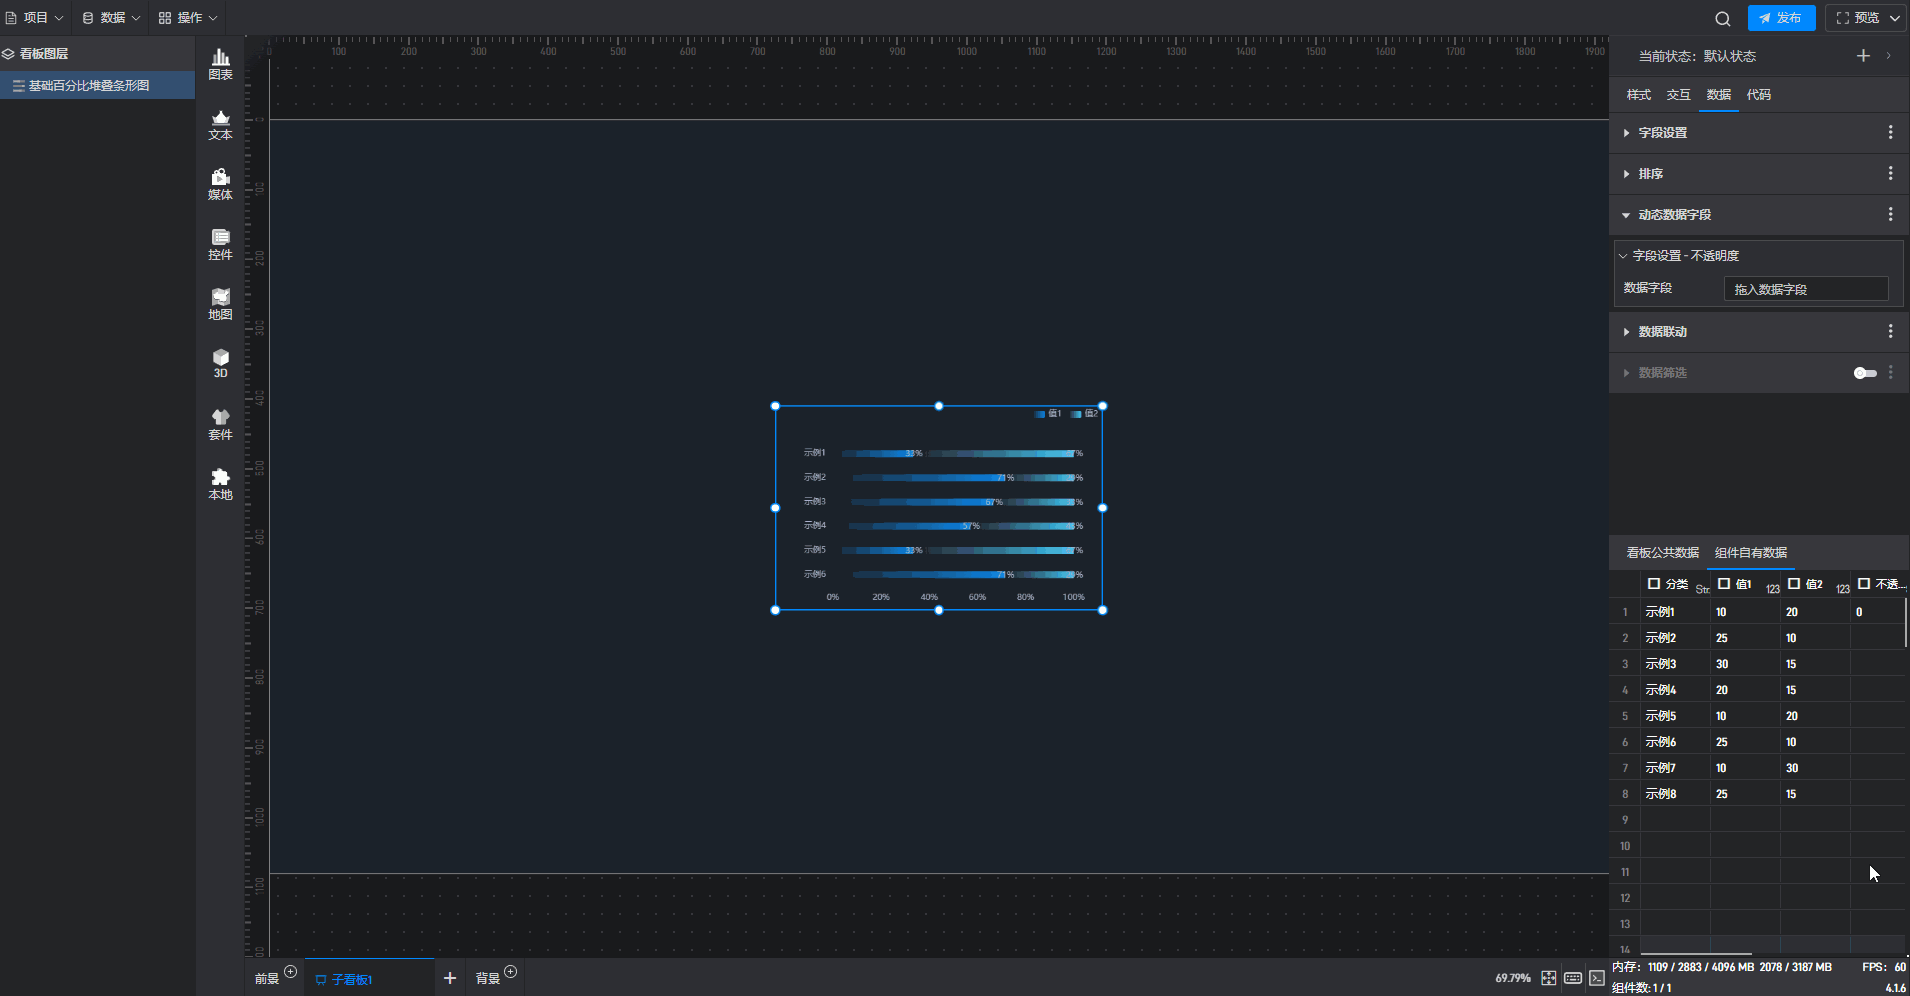The height and width of the screenshot is (996, 1910).
Task: Click the 发布 publish button
Action: [1781, 18]
